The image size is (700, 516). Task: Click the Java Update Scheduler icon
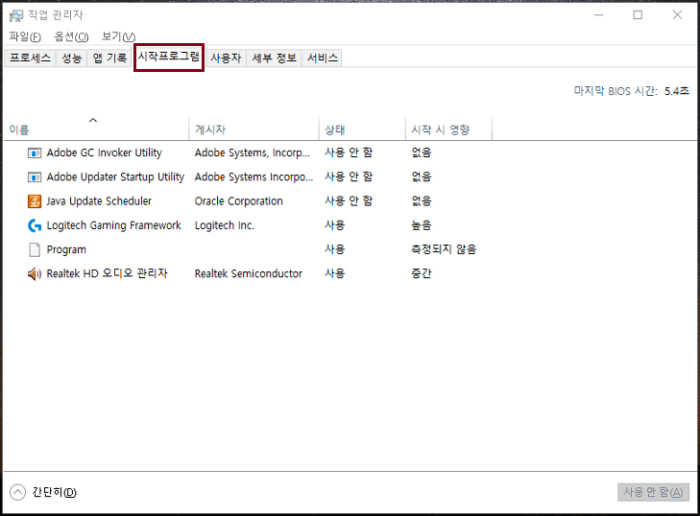(34, 201)
